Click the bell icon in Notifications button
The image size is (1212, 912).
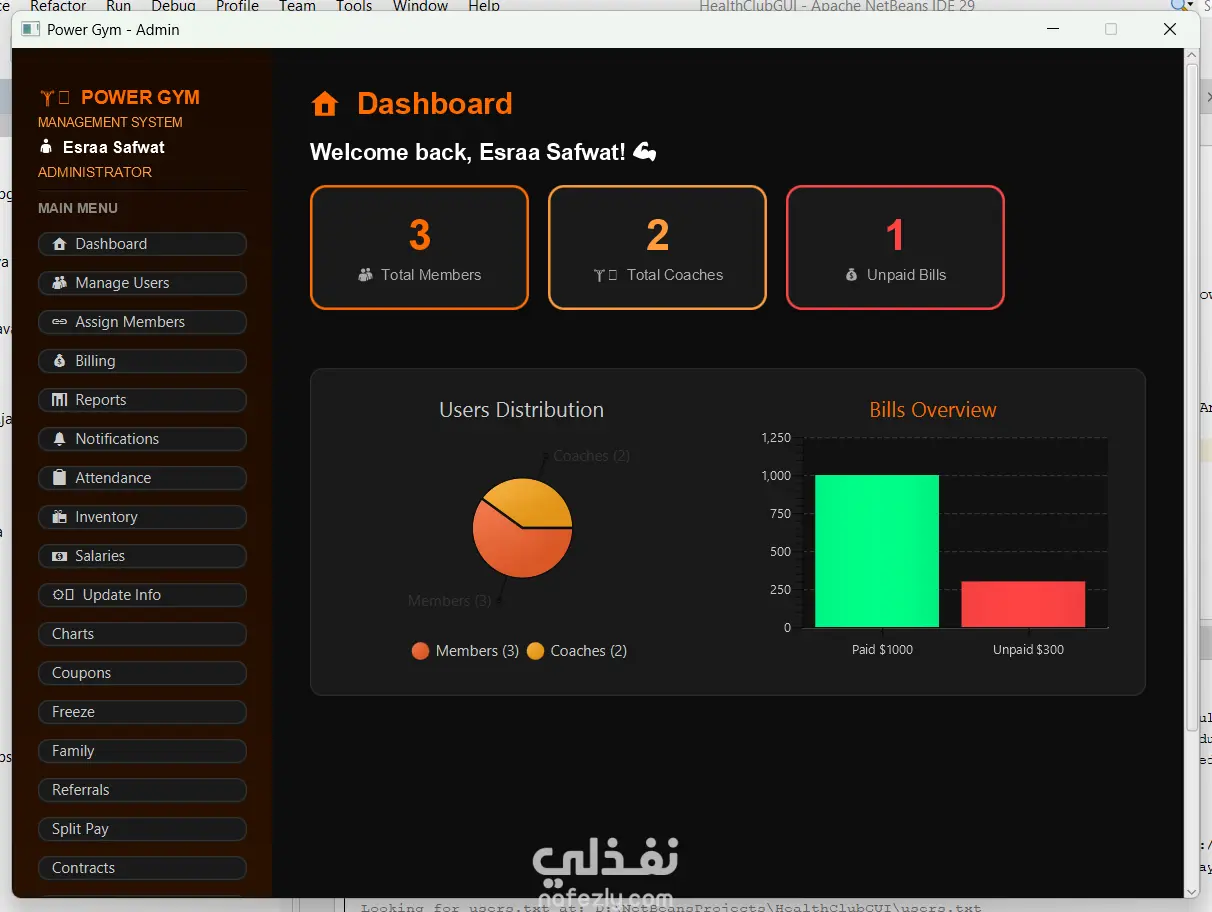pos(59,439)
